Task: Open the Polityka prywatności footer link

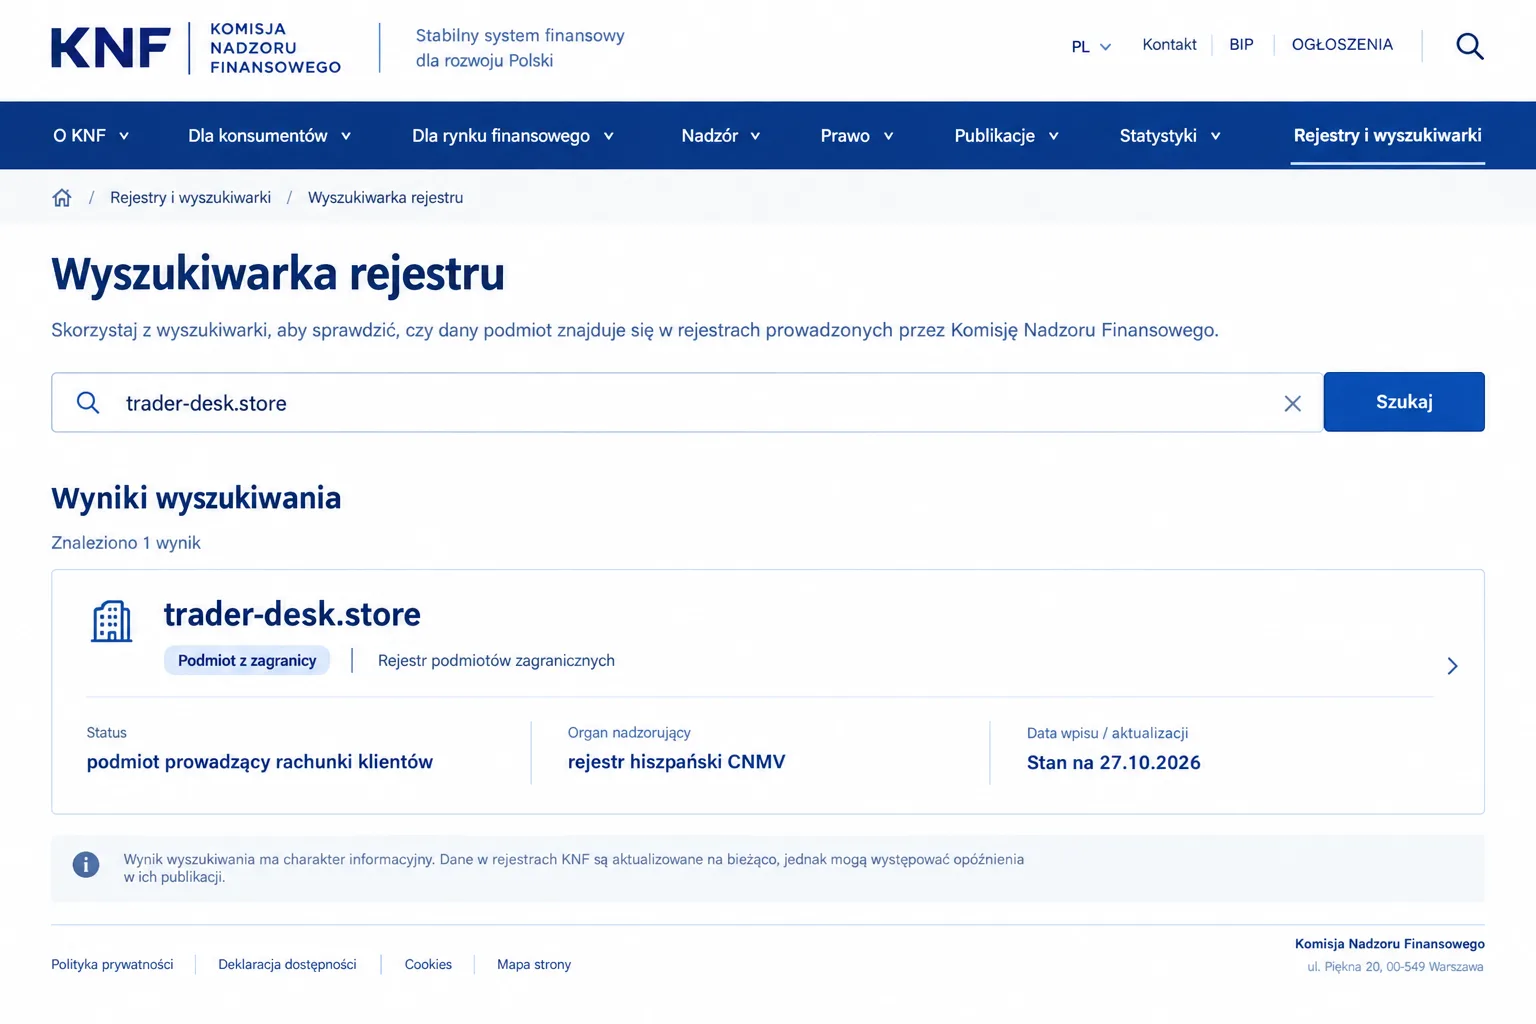Action: point(112,965)
